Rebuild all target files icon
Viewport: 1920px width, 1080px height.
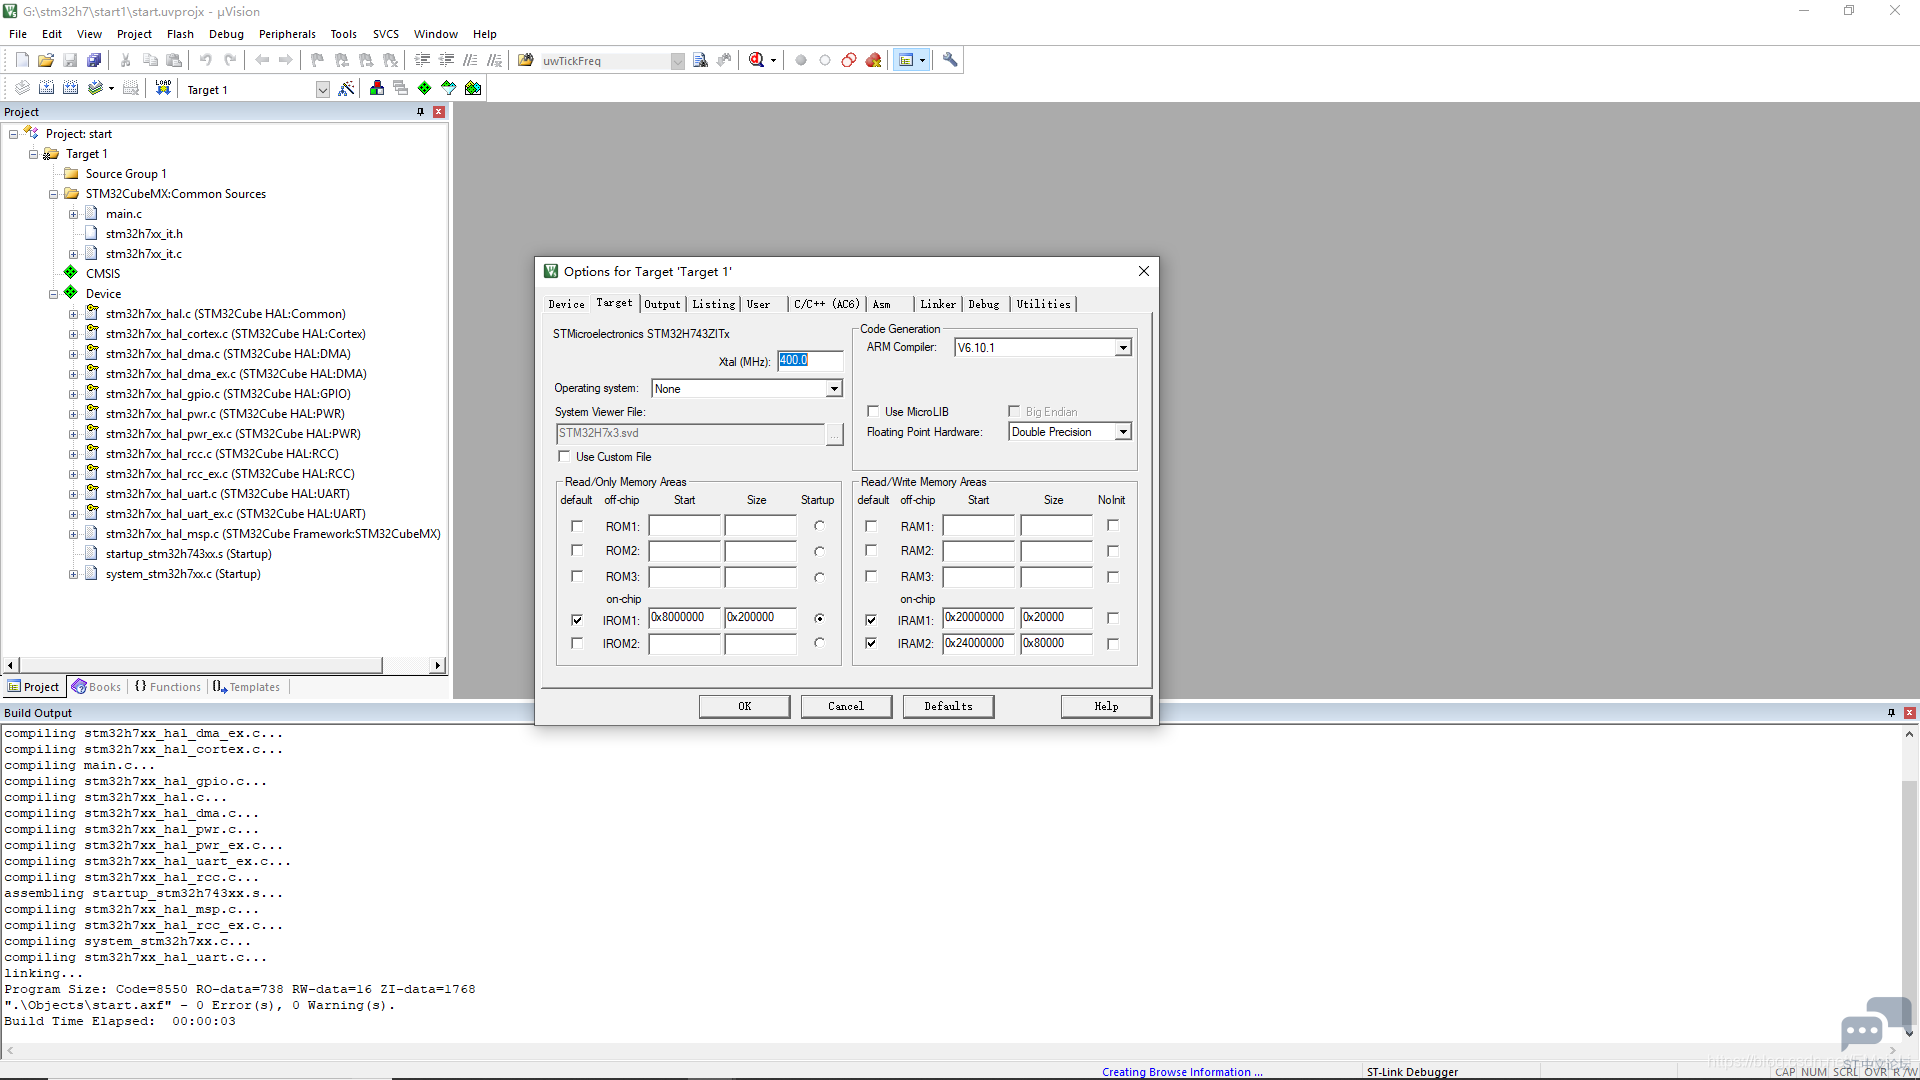click(70, 88)
